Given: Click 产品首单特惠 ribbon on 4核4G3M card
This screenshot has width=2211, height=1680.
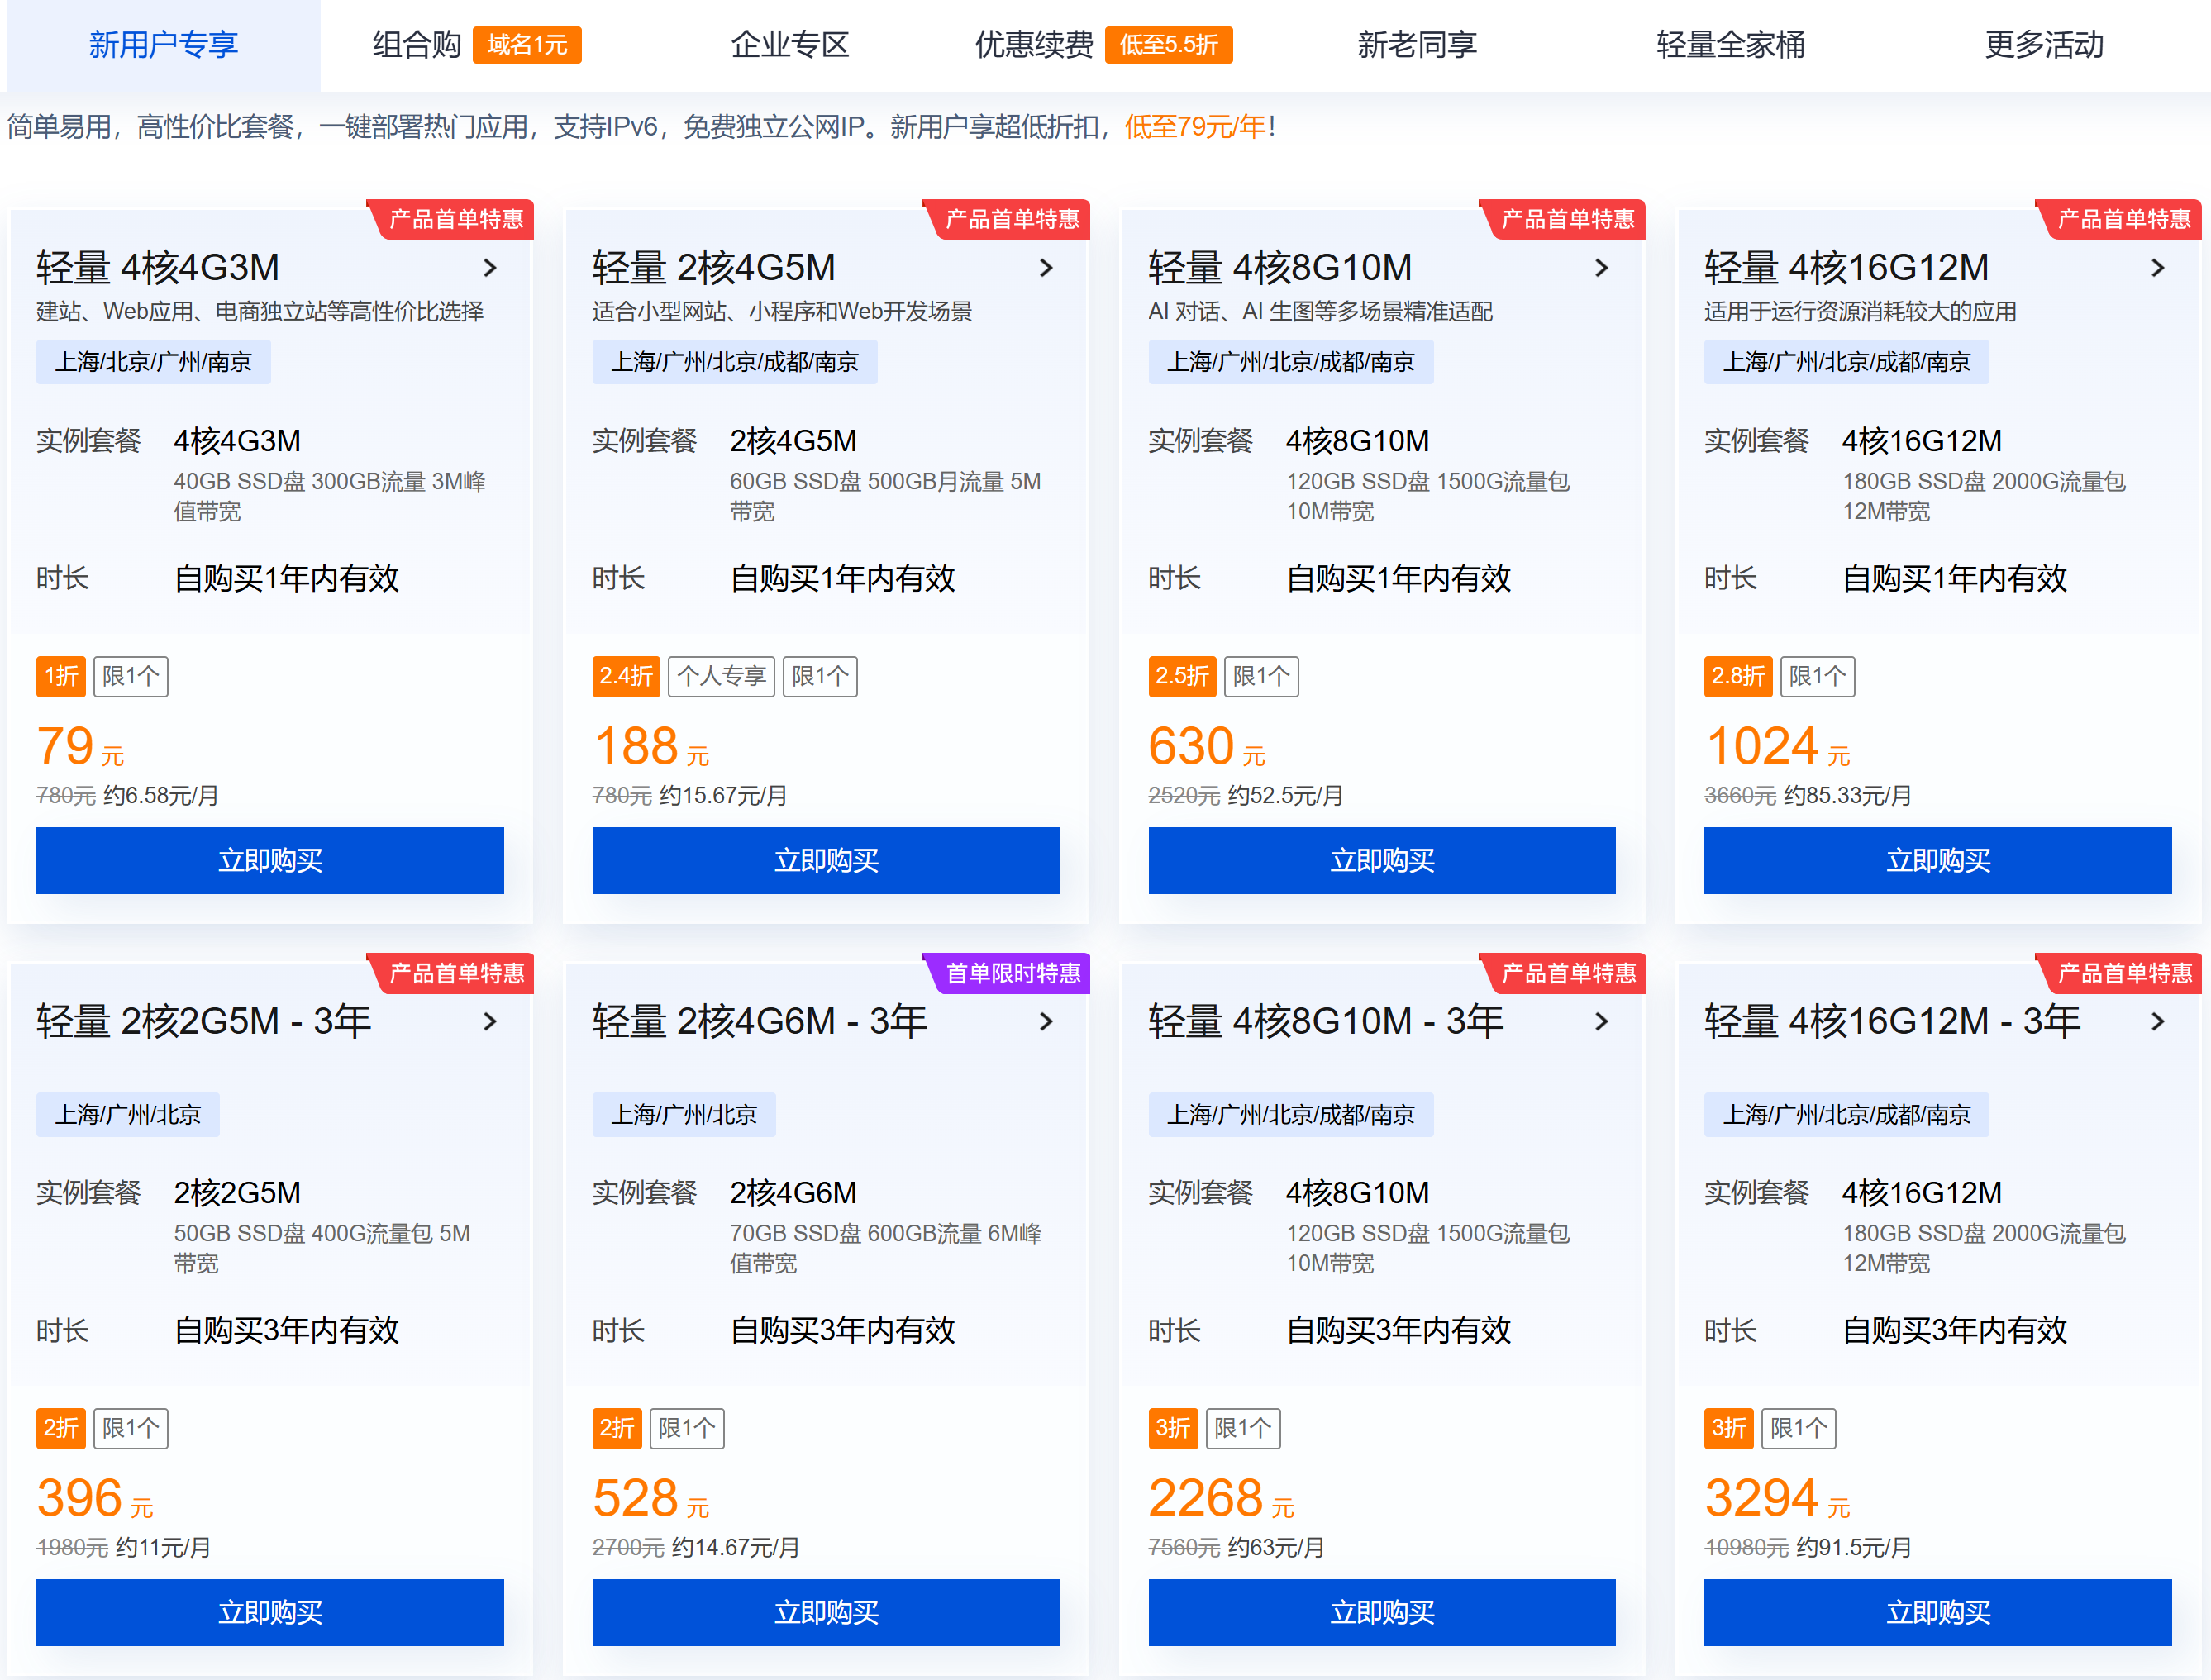Looking at the screenshot, I should pos(450,219).
